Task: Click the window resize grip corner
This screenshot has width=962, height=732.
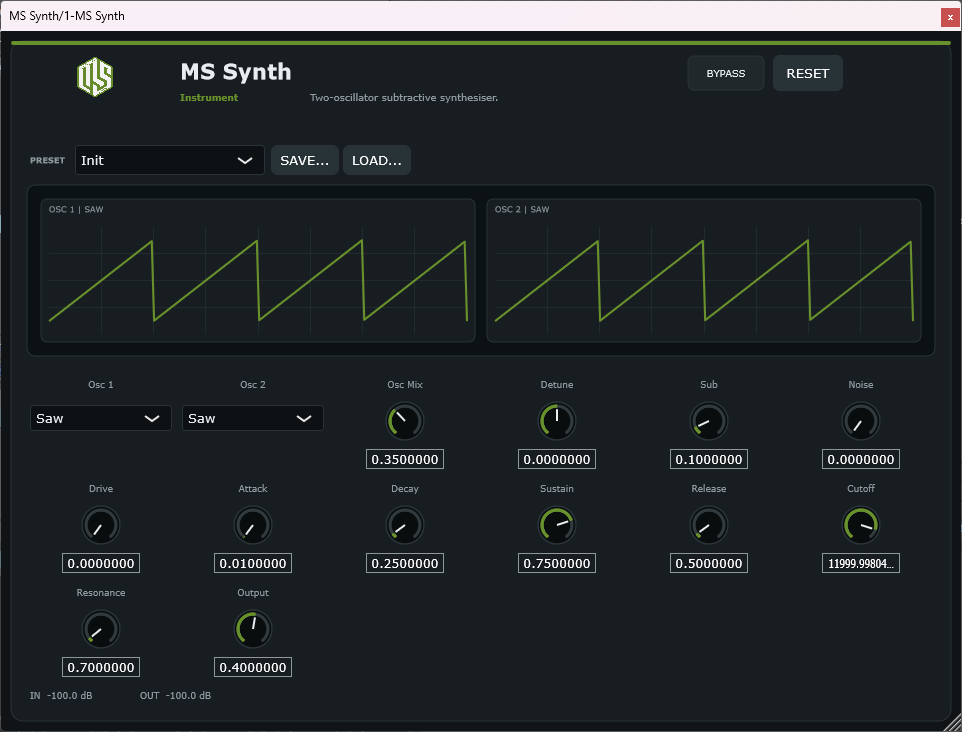Action: pyautogui.click(x=953, y=723)
